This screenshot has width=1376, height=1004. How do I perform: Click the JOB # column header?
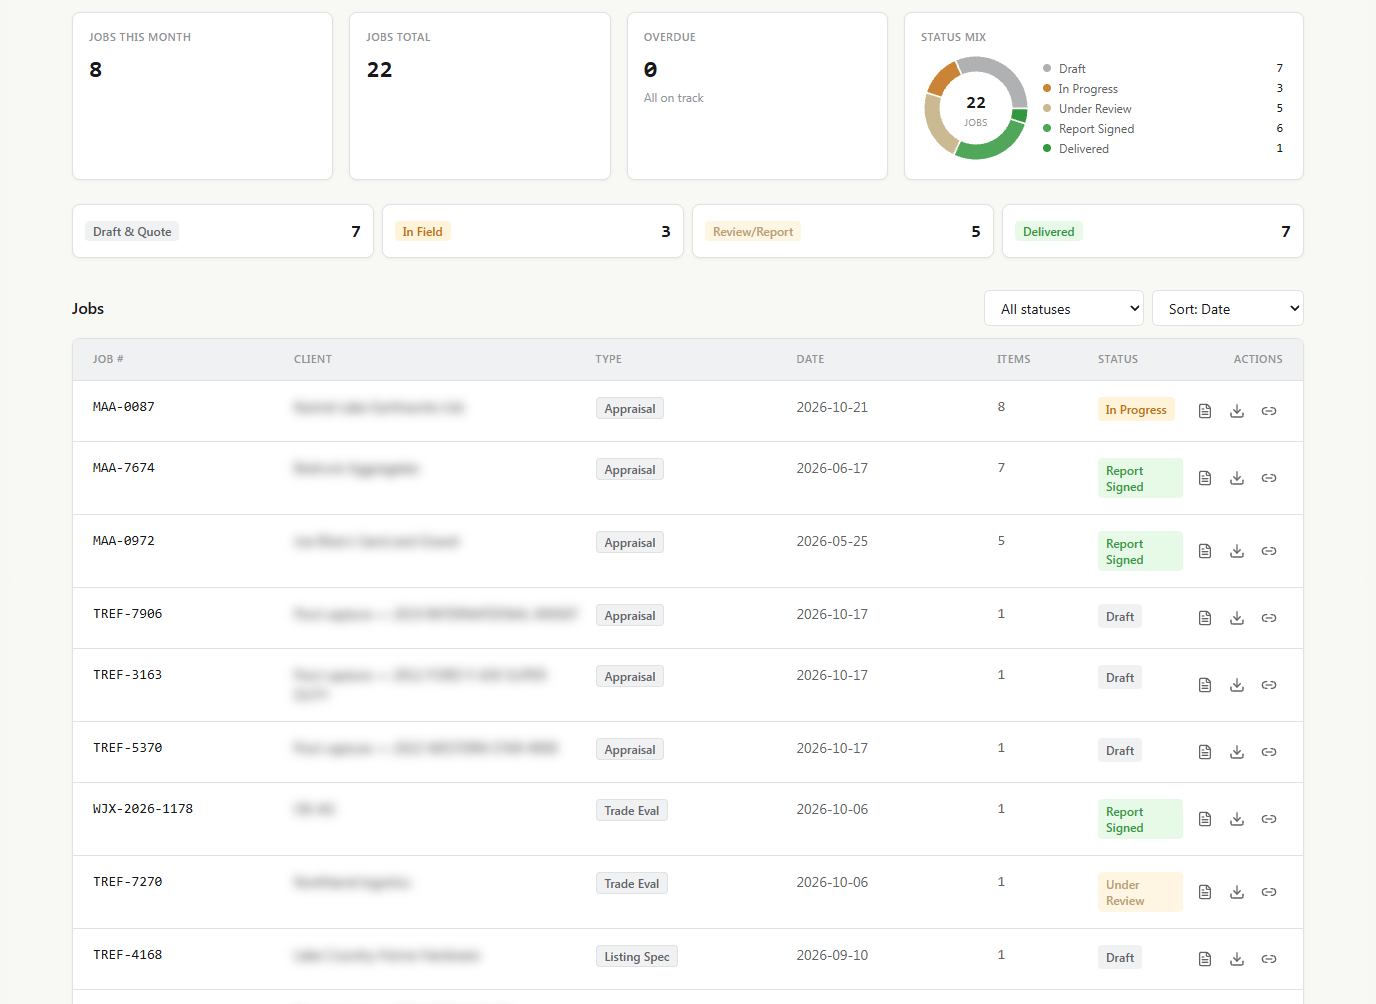108,359
